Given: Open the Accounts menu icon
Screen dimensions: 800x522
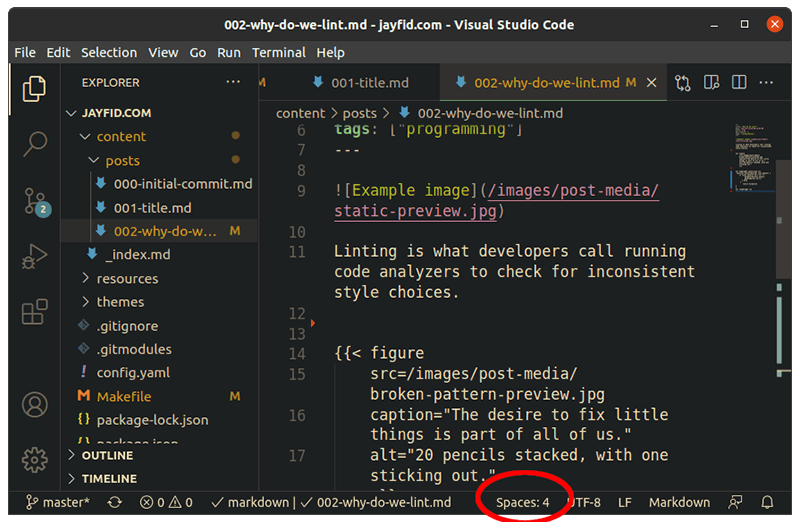Looking at the screenshot, I should [x=35, y=405].
